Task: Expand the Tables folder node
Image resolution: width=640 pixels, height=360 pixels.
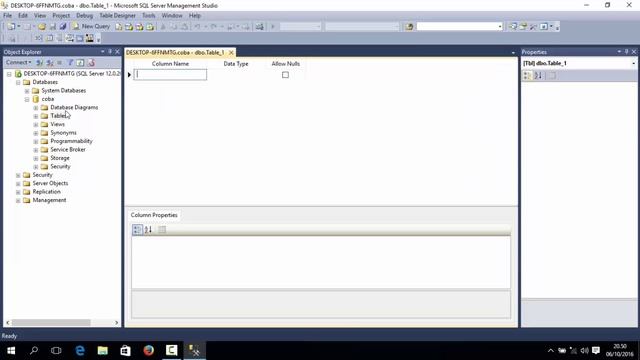Action: [36, 116]
